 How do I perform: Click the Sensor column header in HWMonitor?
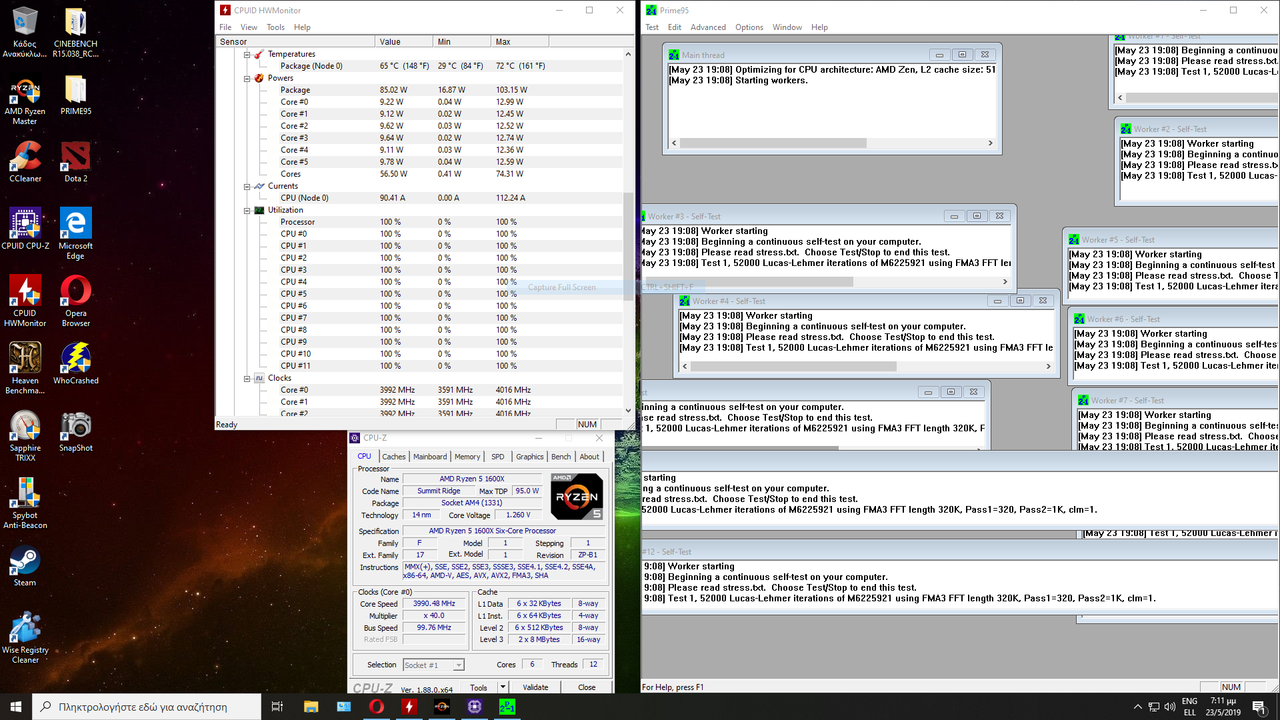click(296, 42)
